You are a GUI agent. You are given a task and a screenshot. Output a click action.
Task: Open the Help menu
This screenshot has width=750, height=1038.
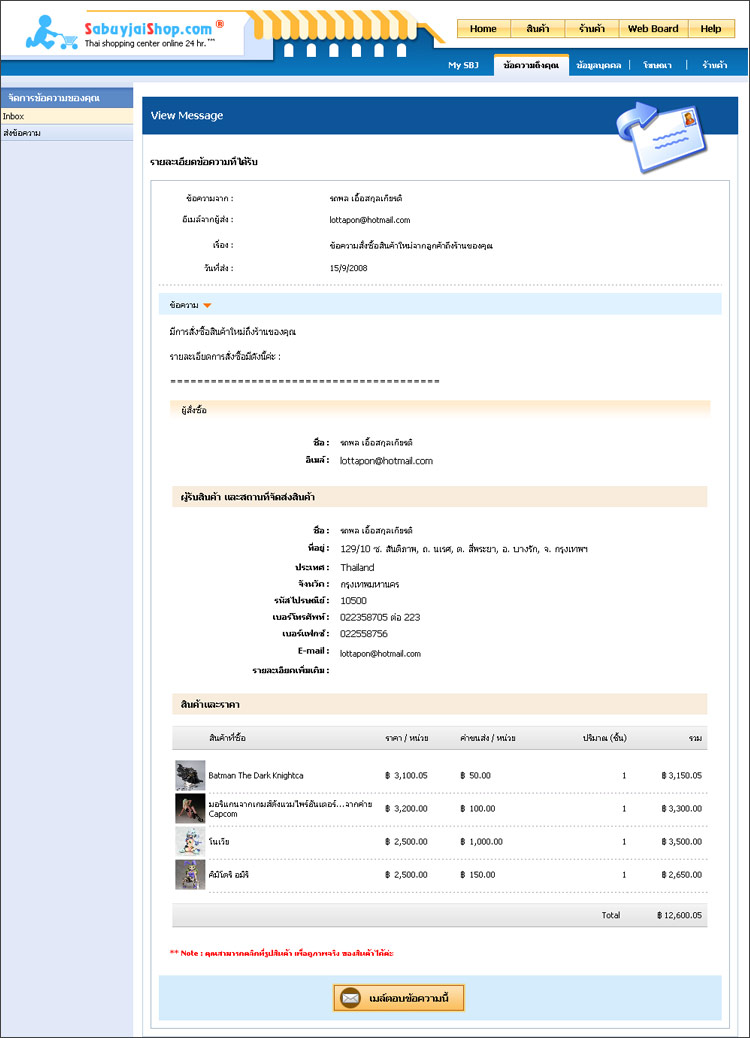pyautogui.click(x=710, y=29)
